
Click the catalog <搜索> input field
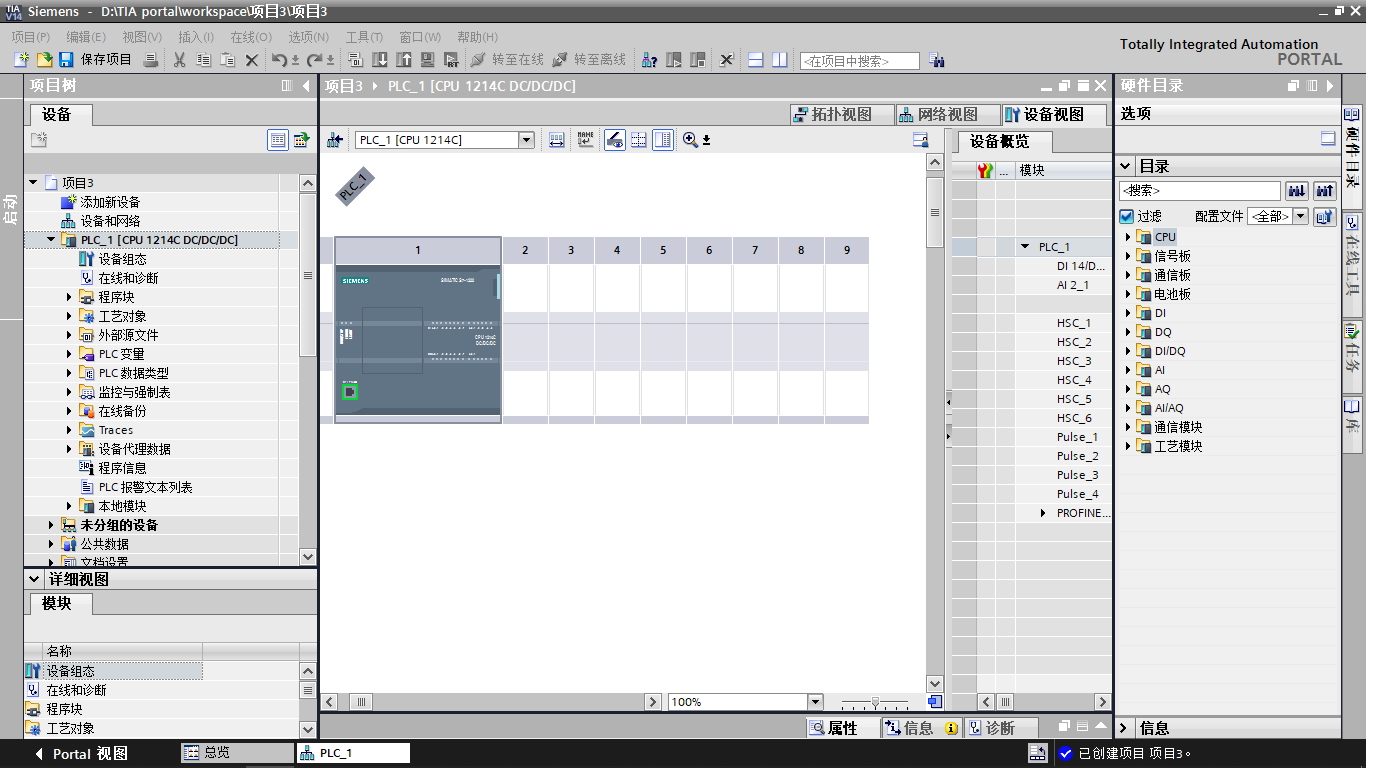coord(1200,190)
